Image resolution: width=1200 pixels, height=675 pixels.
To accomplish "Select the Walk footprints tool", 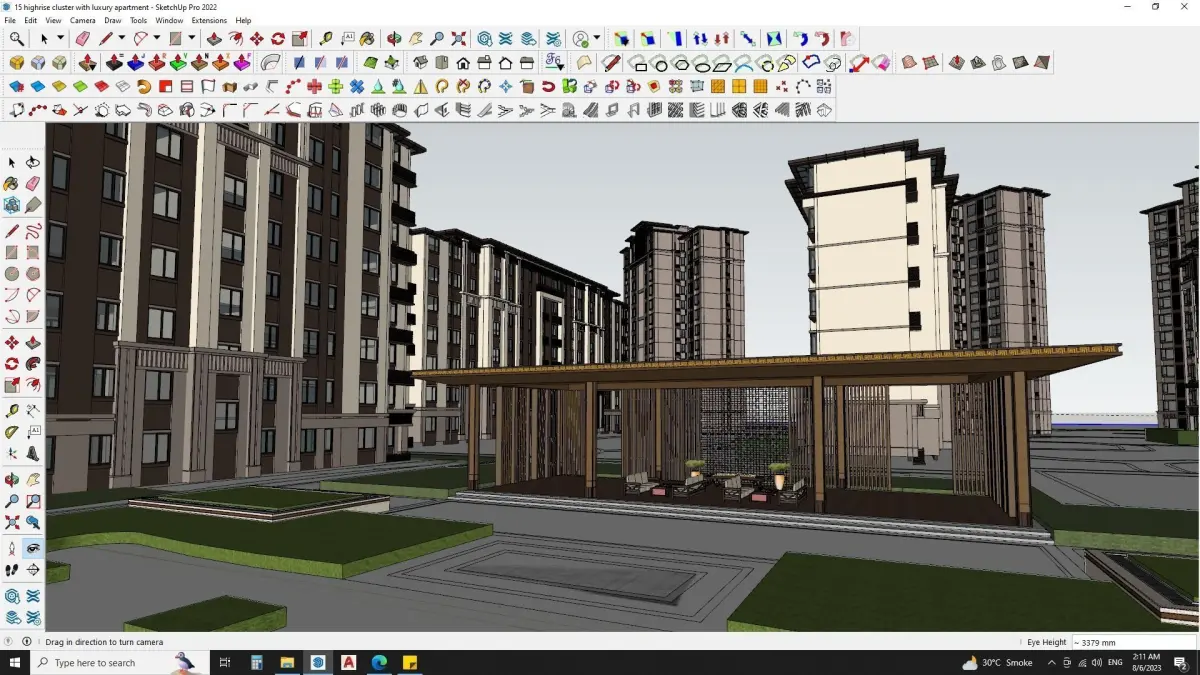I will [x=12, y=570].
